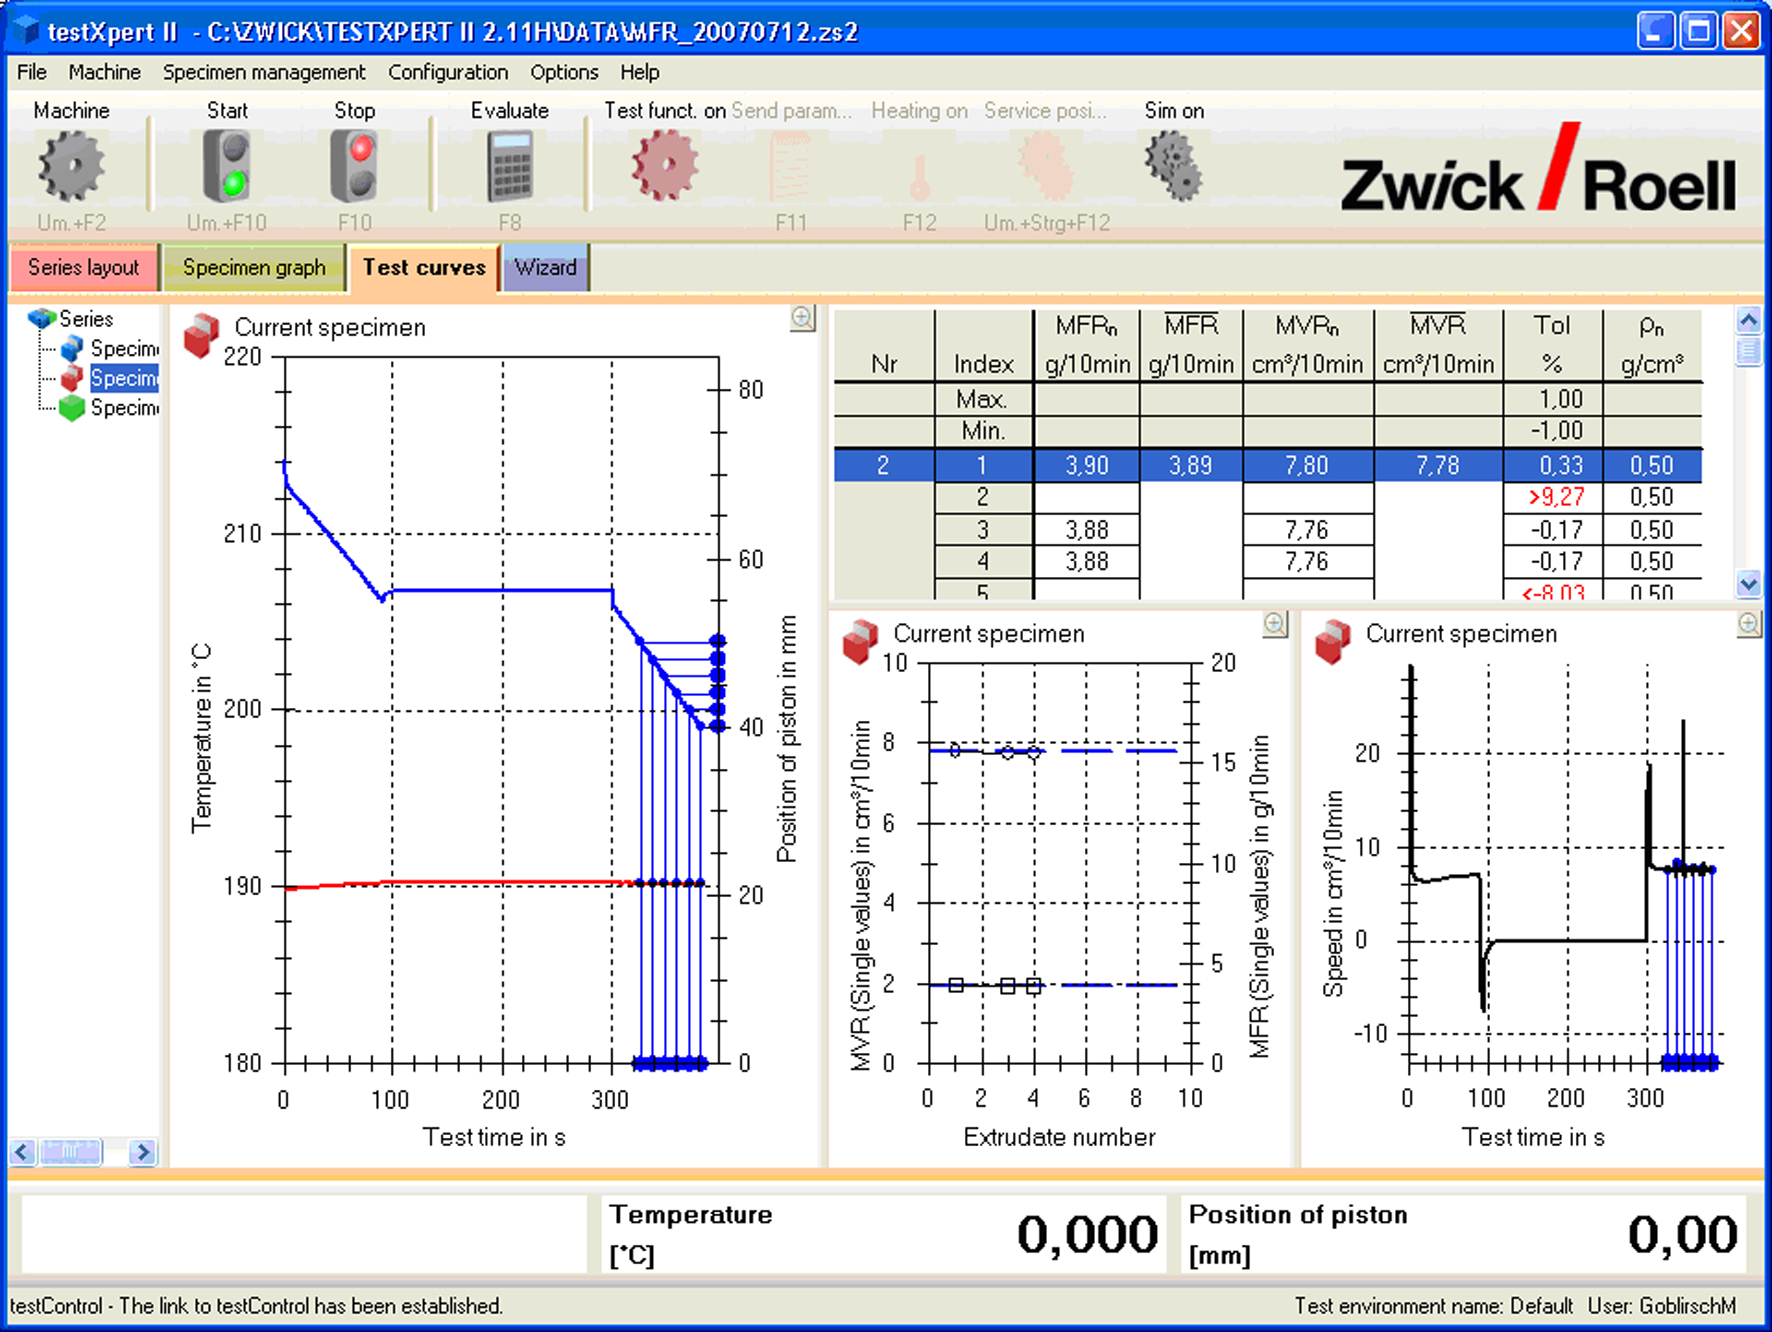Click the Service position icon
1772x1332 pixels.
coord(1046,167)
